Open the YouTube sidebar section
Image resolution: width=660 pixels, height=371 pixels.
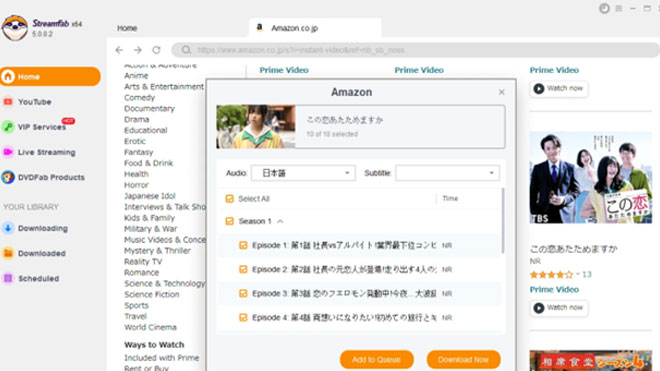point(35,102)
